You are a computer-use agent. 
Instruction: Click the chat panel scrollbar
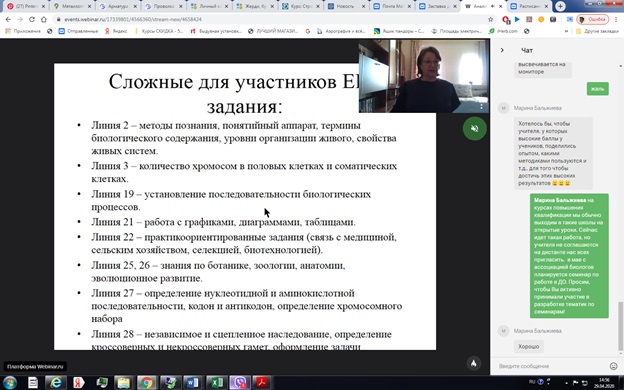coord(620,326)
